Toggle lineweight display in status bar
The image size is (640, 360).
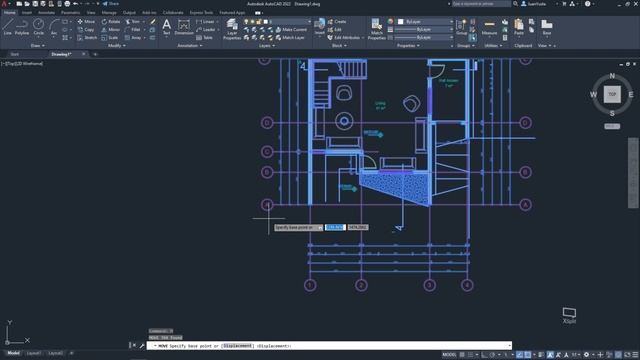[541, 355]
